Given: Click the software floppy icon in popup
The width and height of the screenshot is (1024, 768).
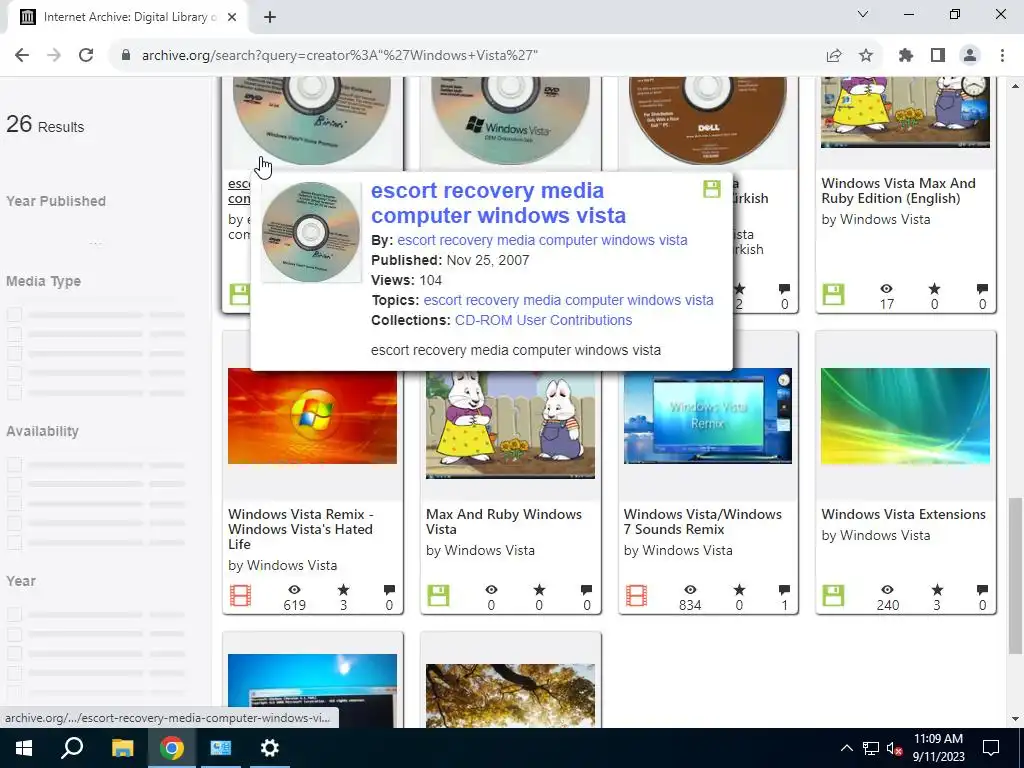Looking at the screenshot, I should (x=712, y=189).
